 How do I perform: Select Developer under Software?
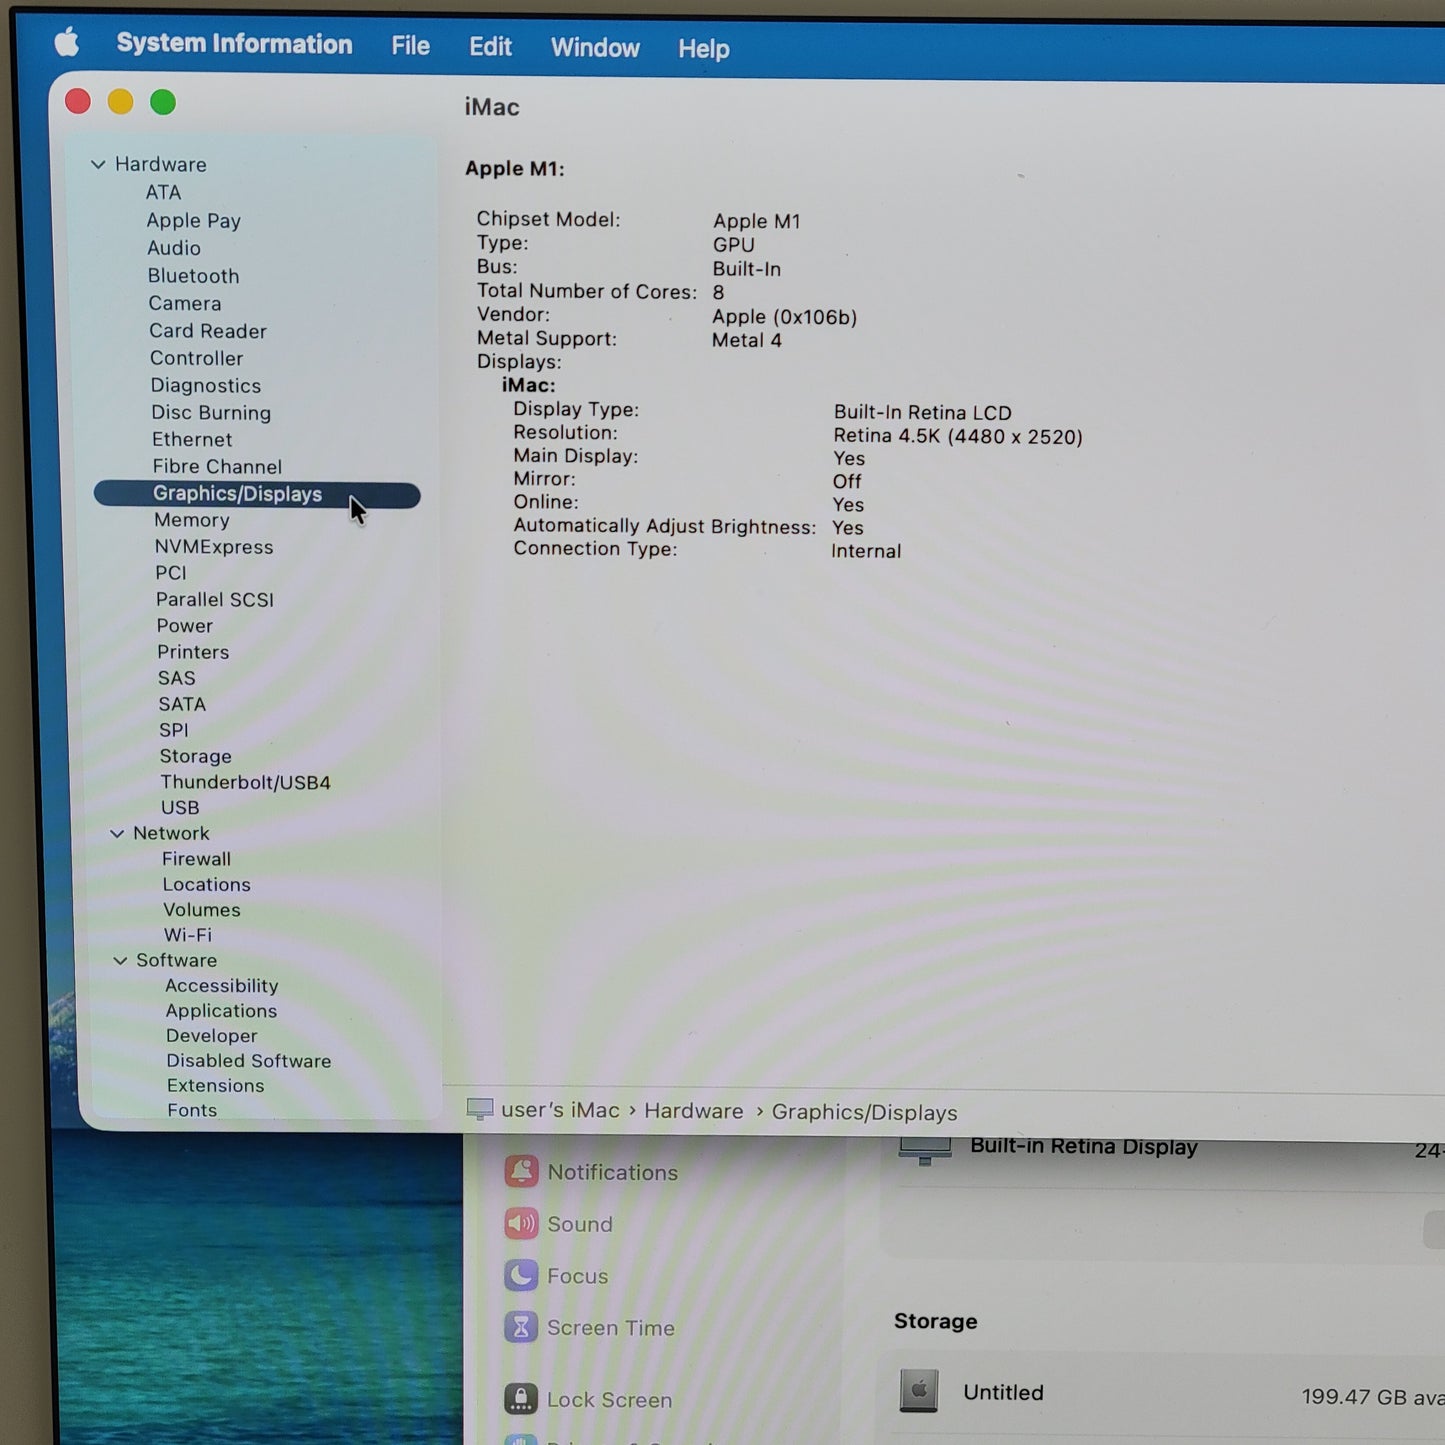click(x=212, y=1036)
